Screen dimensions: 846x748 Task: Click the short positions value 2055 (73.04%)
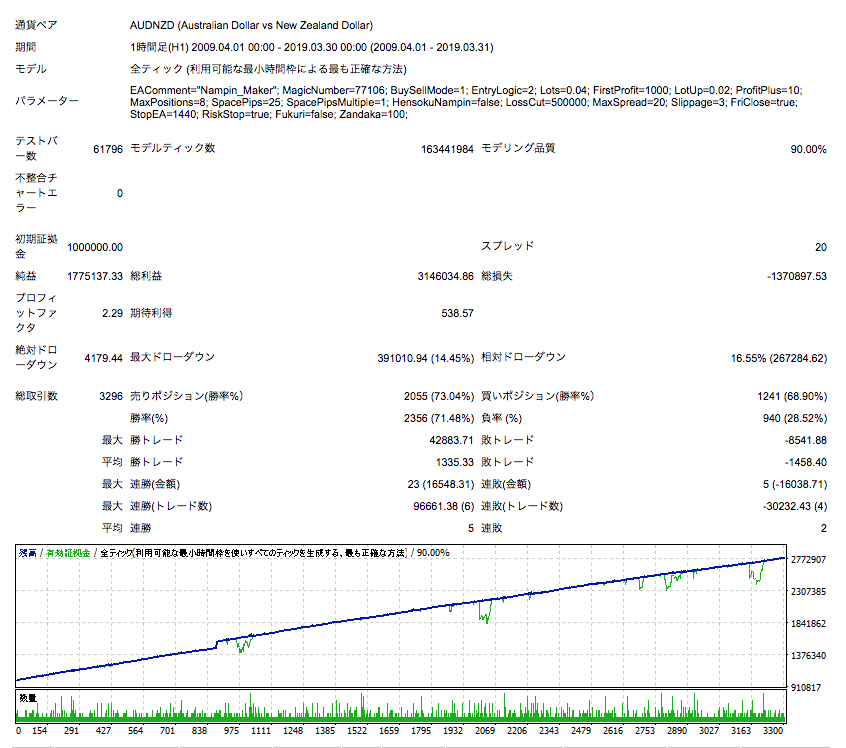pos(439,396)
